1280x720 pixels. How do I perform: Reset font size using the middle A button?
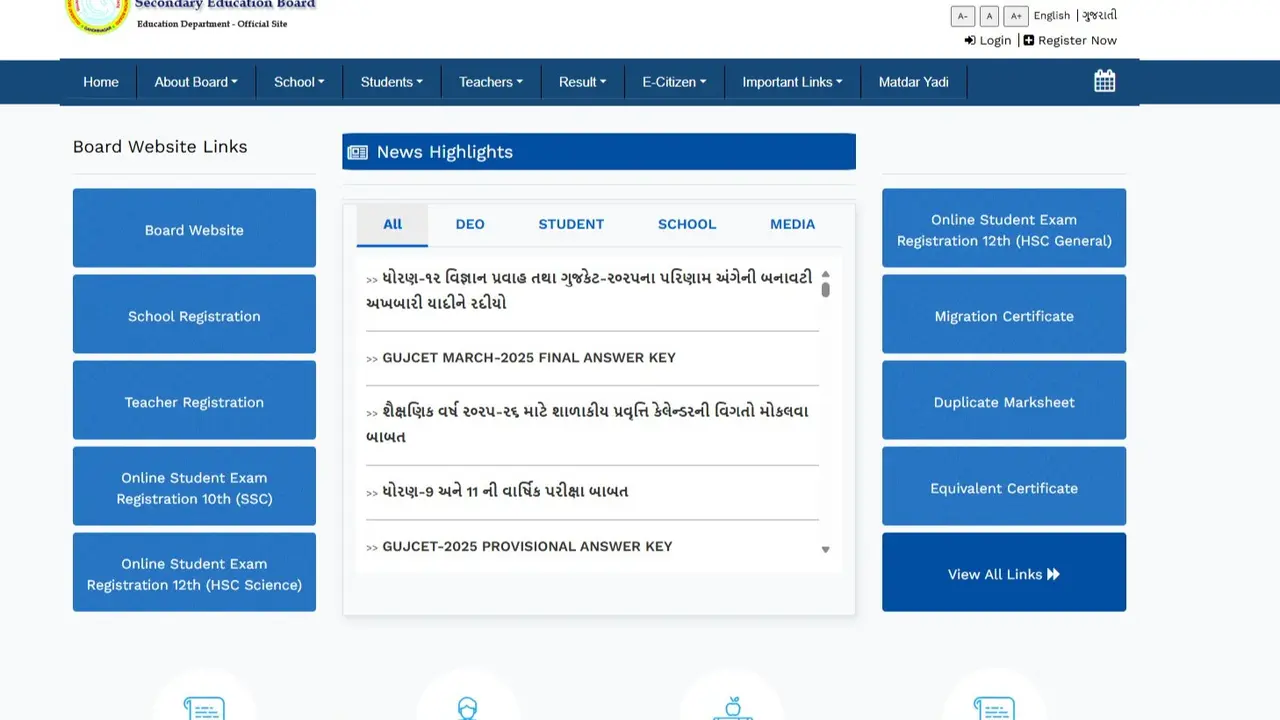(989, 16)
